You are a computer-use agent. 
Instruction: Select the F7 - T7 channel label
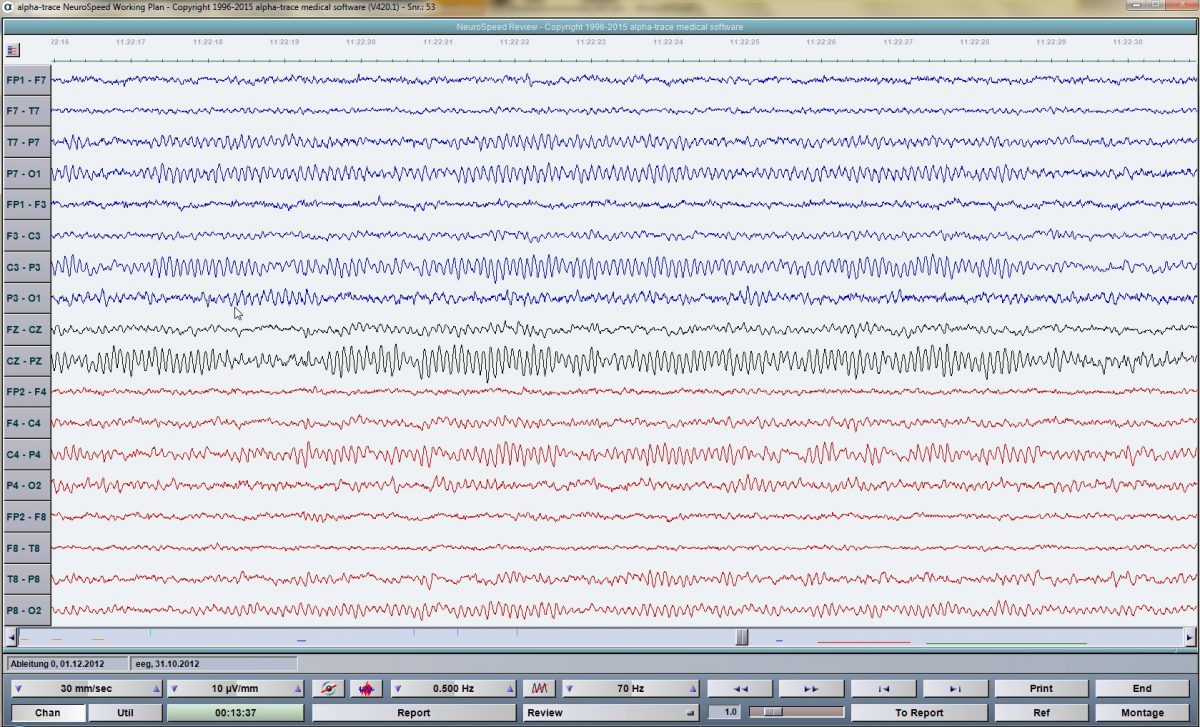(26, 110)
